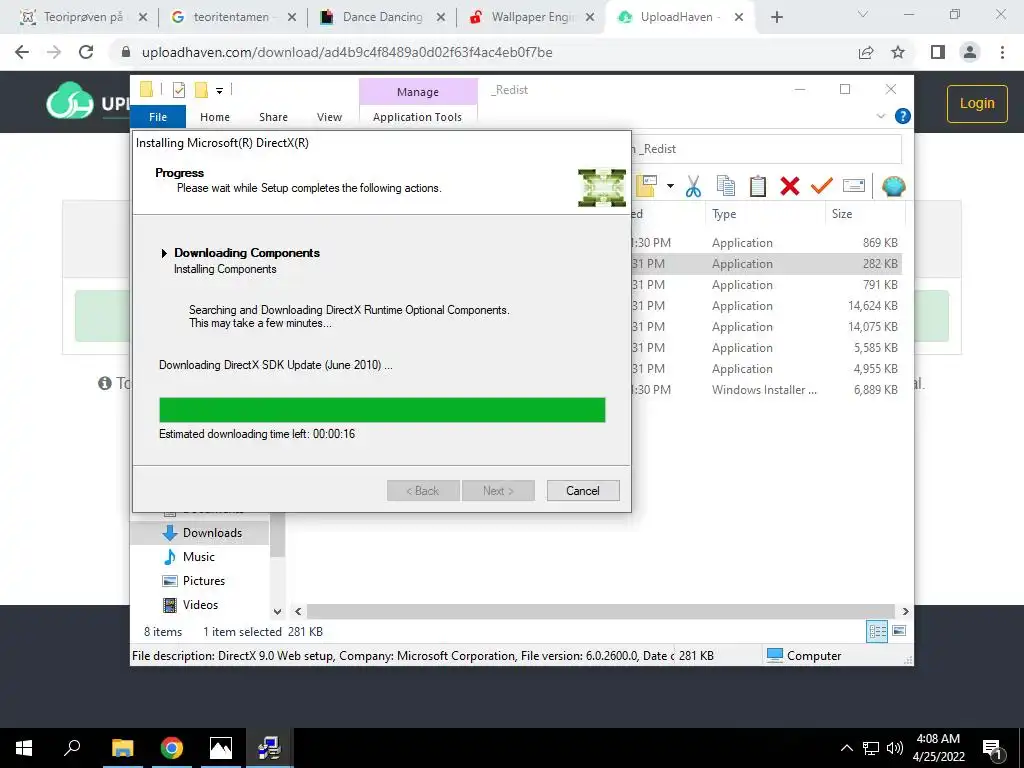Click the orange checkmark icon in toolbar

[x=822, y=186]
